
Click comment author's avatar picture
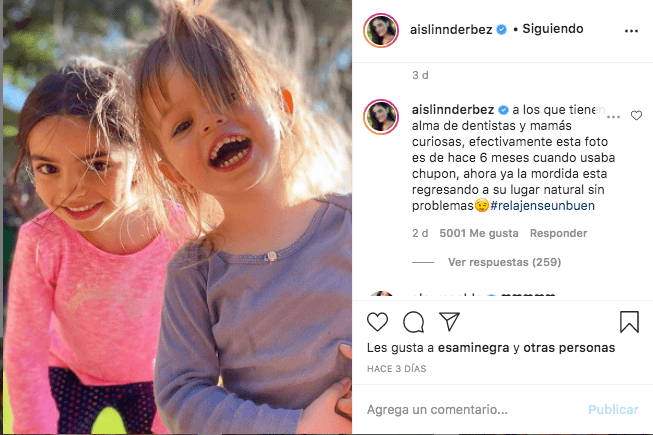tap(381, 117)
